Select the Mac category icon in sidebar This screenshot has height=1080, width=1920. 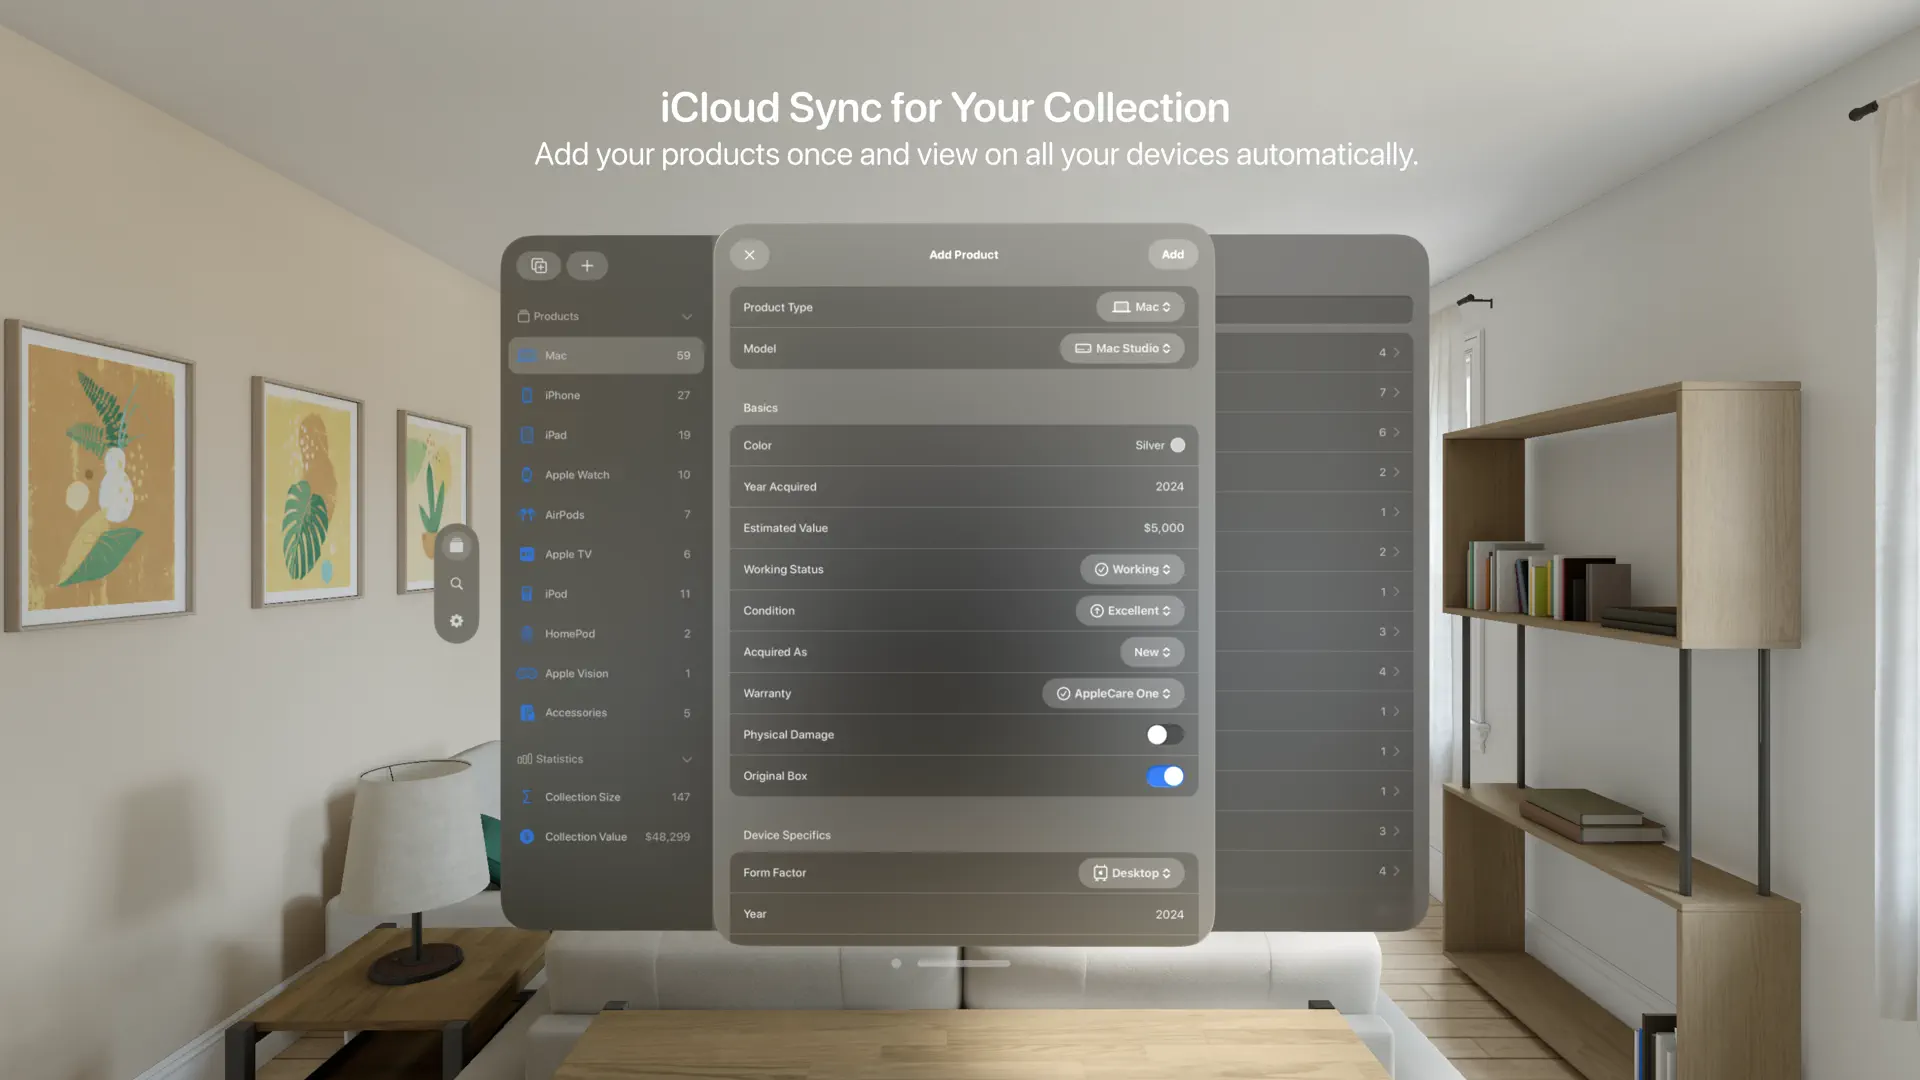[527, 355]
